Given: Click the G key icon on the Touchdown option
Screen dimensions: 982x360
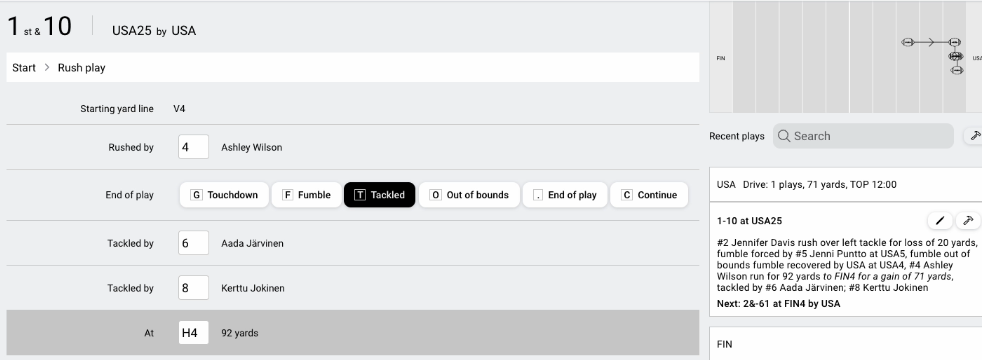Looking at the screenshot, I should [197, 195].
